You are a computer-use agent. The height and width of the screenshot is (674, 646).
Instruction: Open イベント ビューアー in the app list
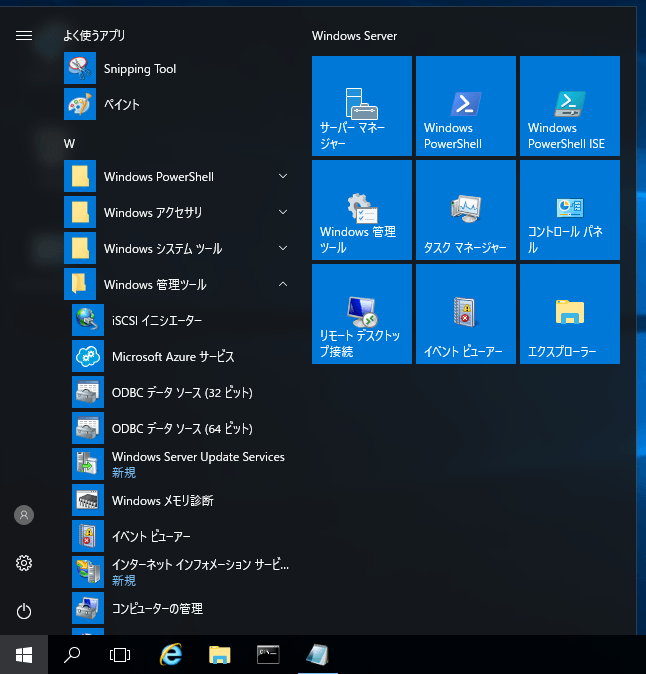click(x=181, y=536)
